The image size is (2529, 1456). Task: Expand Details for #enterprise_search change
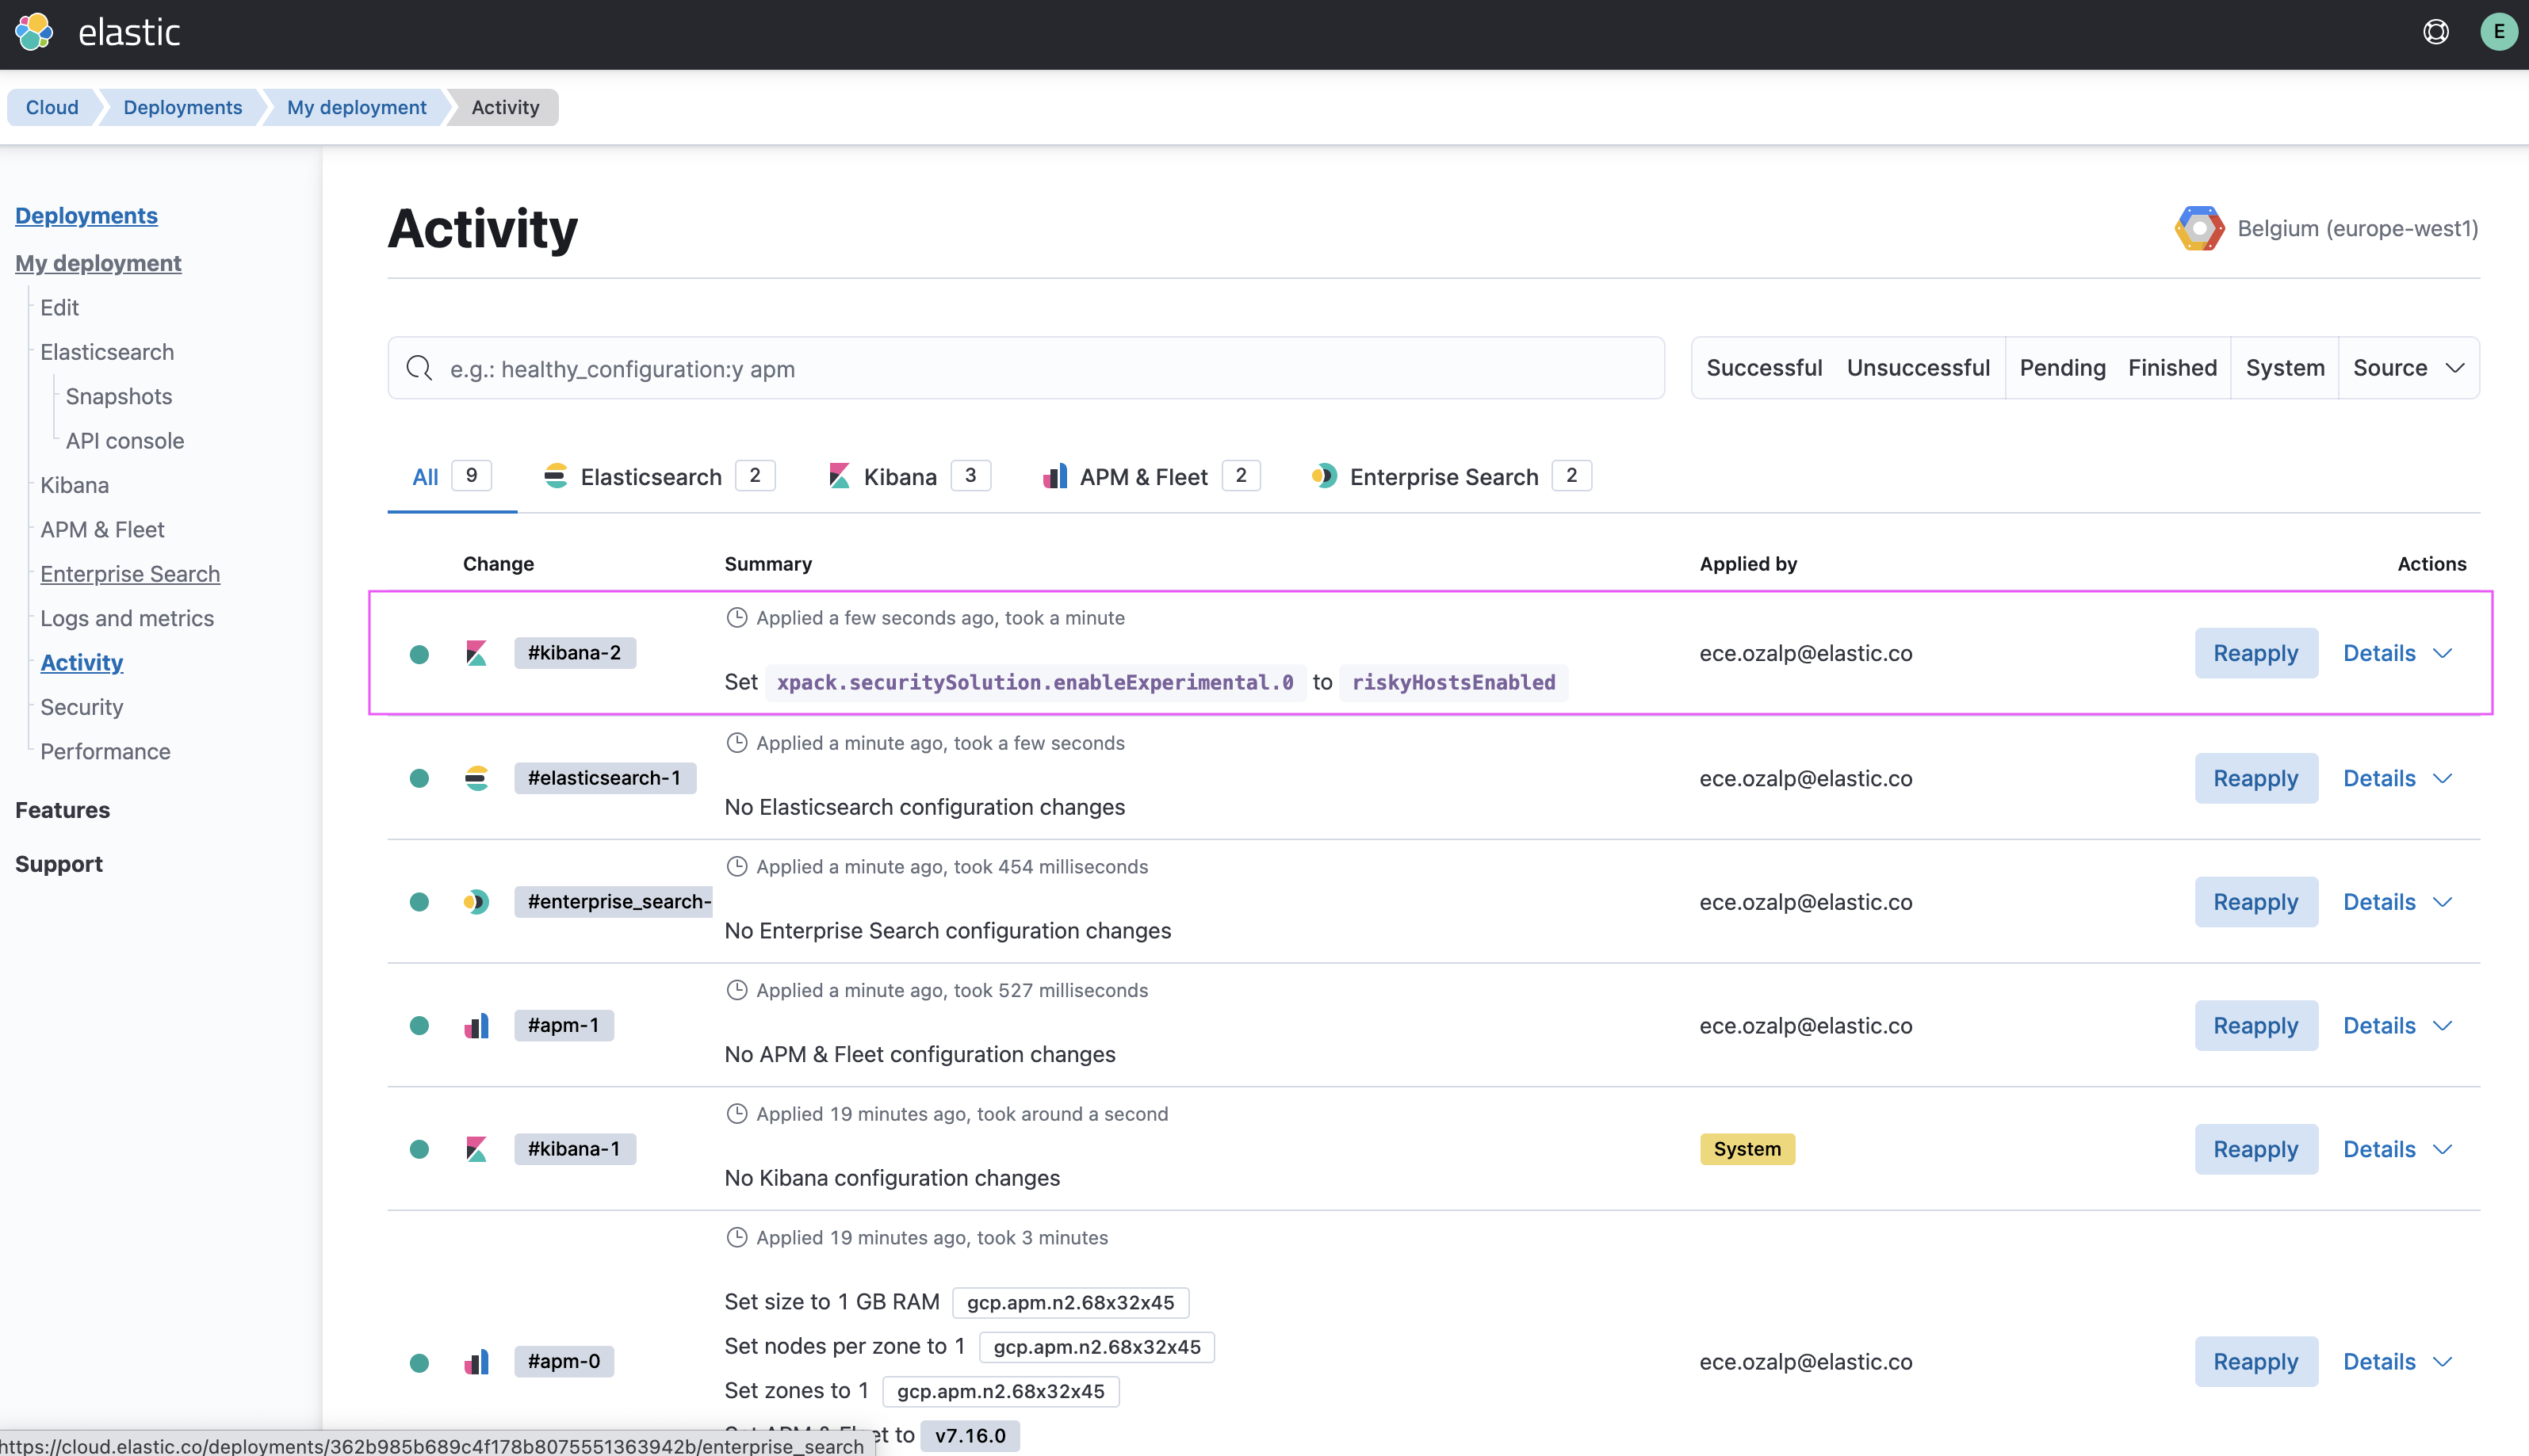pyautogui.click(x=2397, y=902)
